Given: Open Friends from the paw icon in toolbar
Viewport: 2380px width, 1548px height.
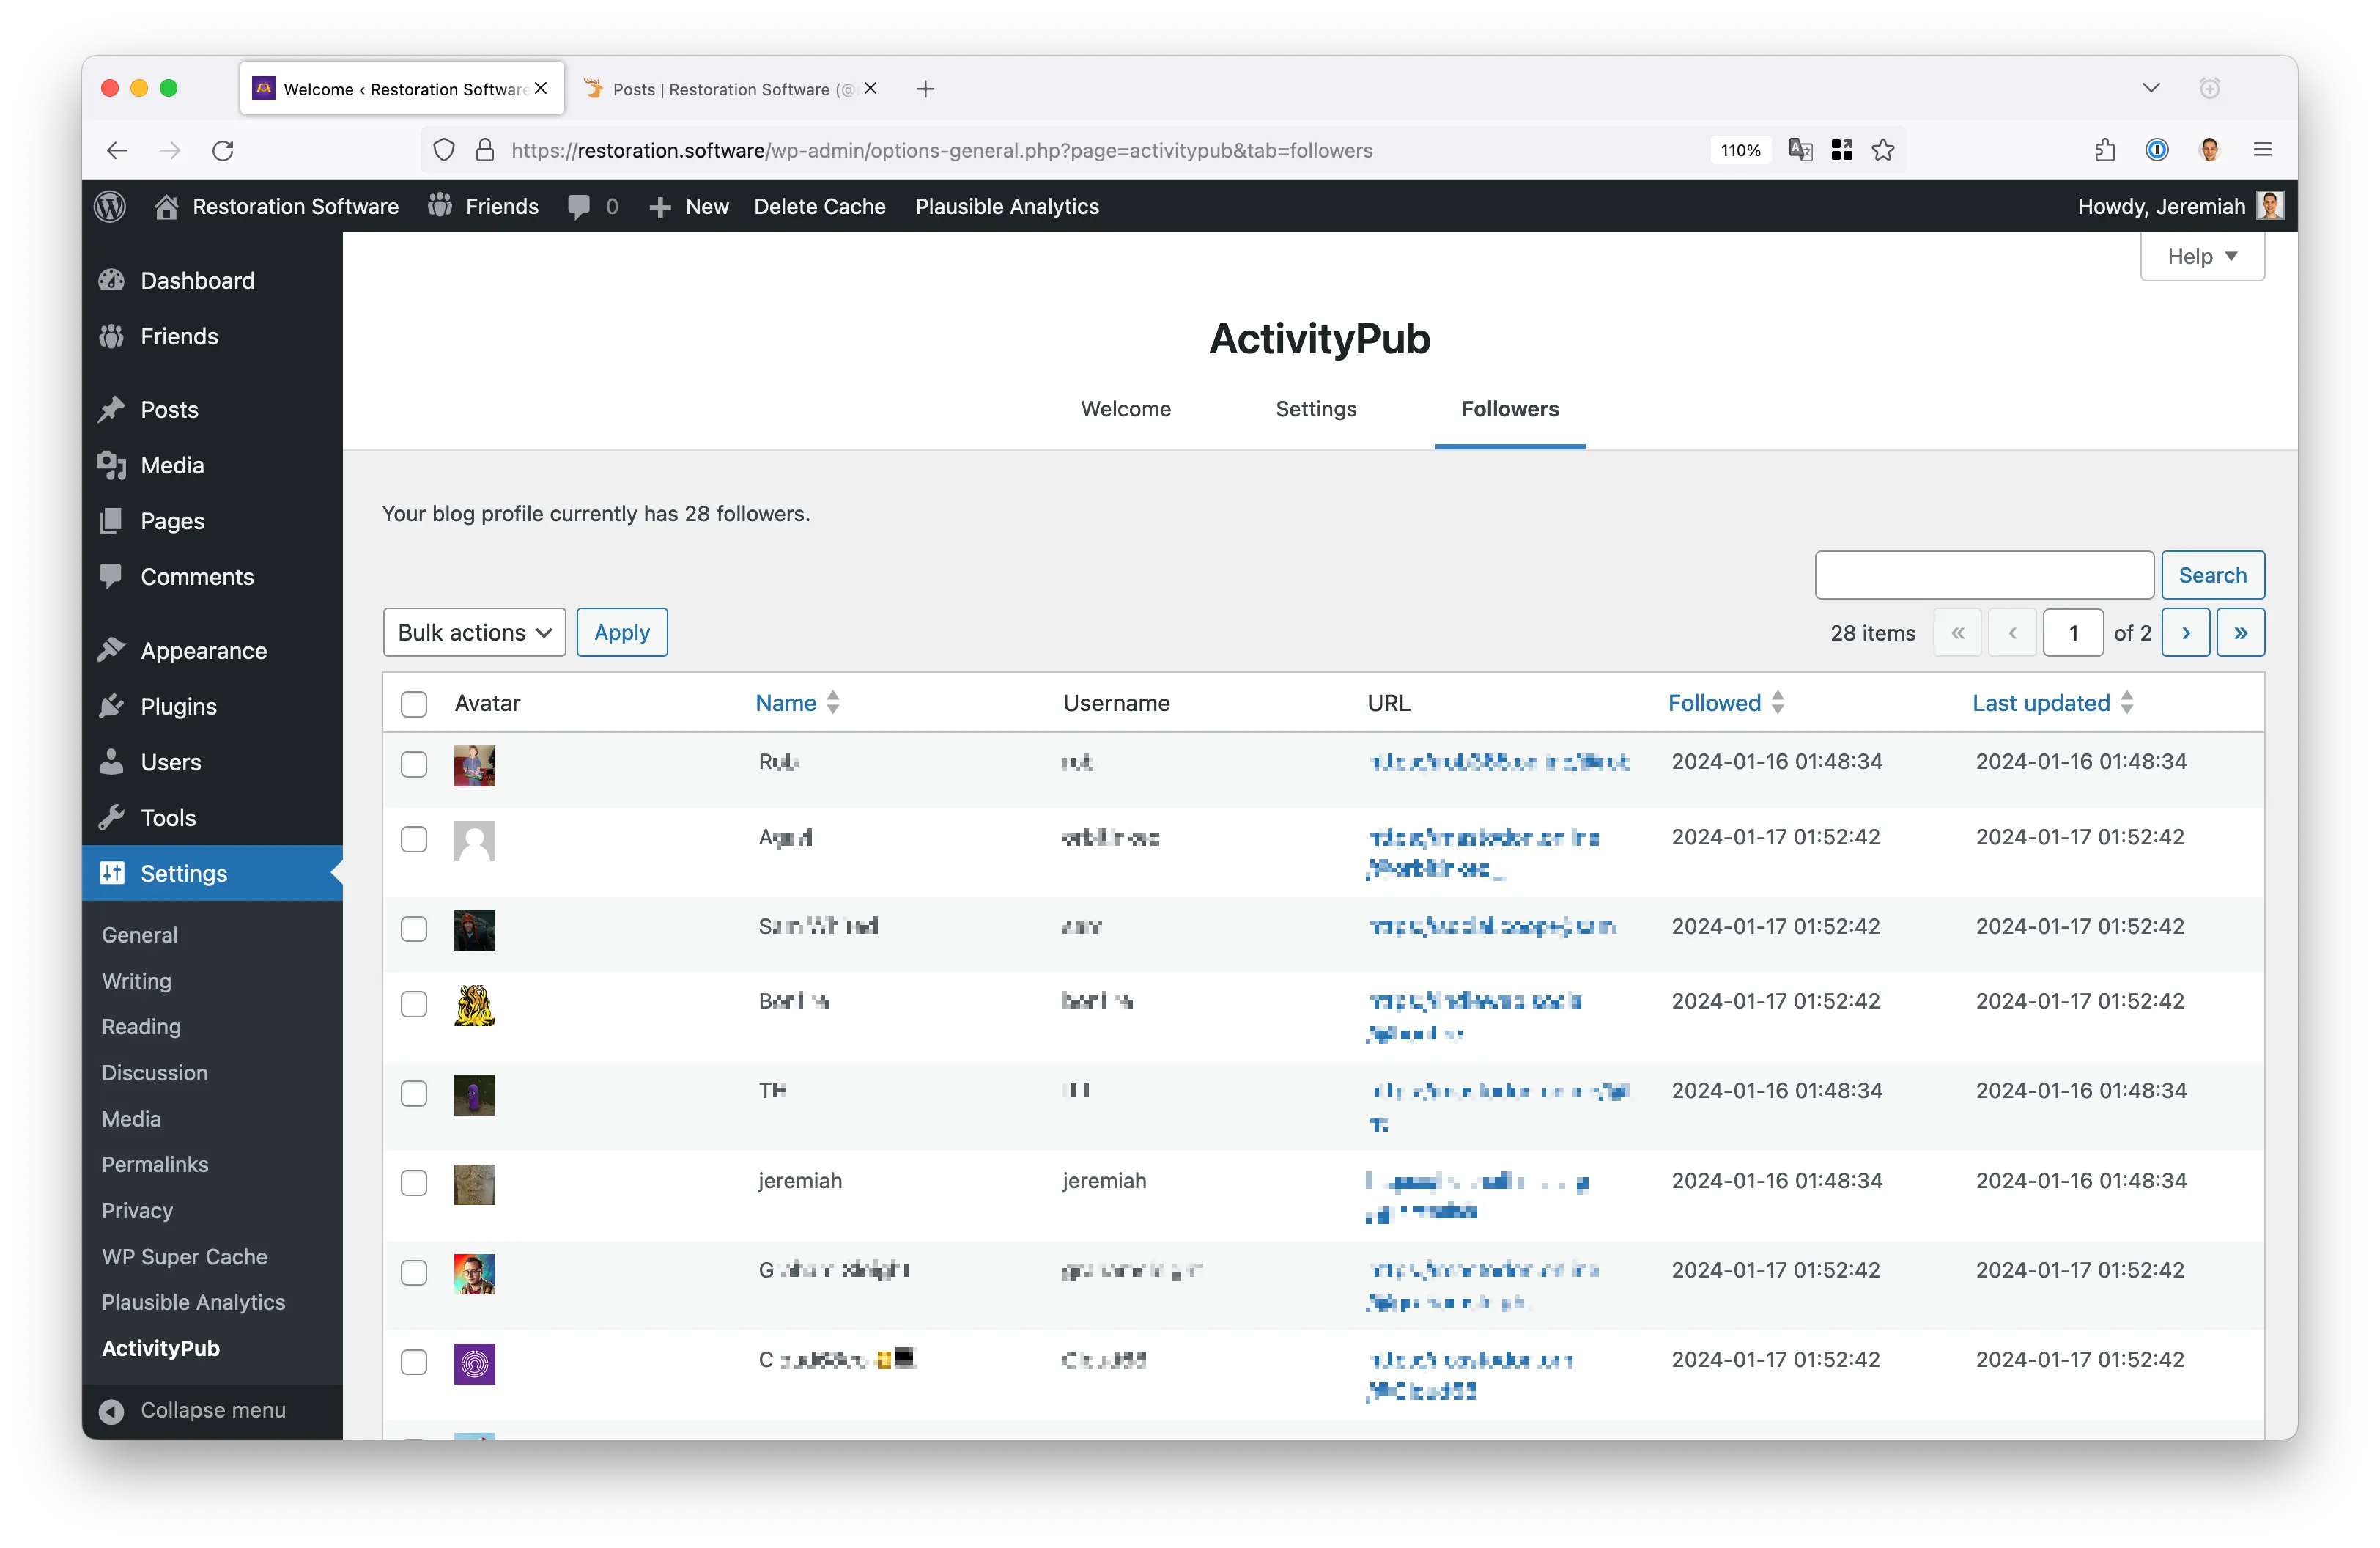Looking at the screenshot, I should coord(440,206).
